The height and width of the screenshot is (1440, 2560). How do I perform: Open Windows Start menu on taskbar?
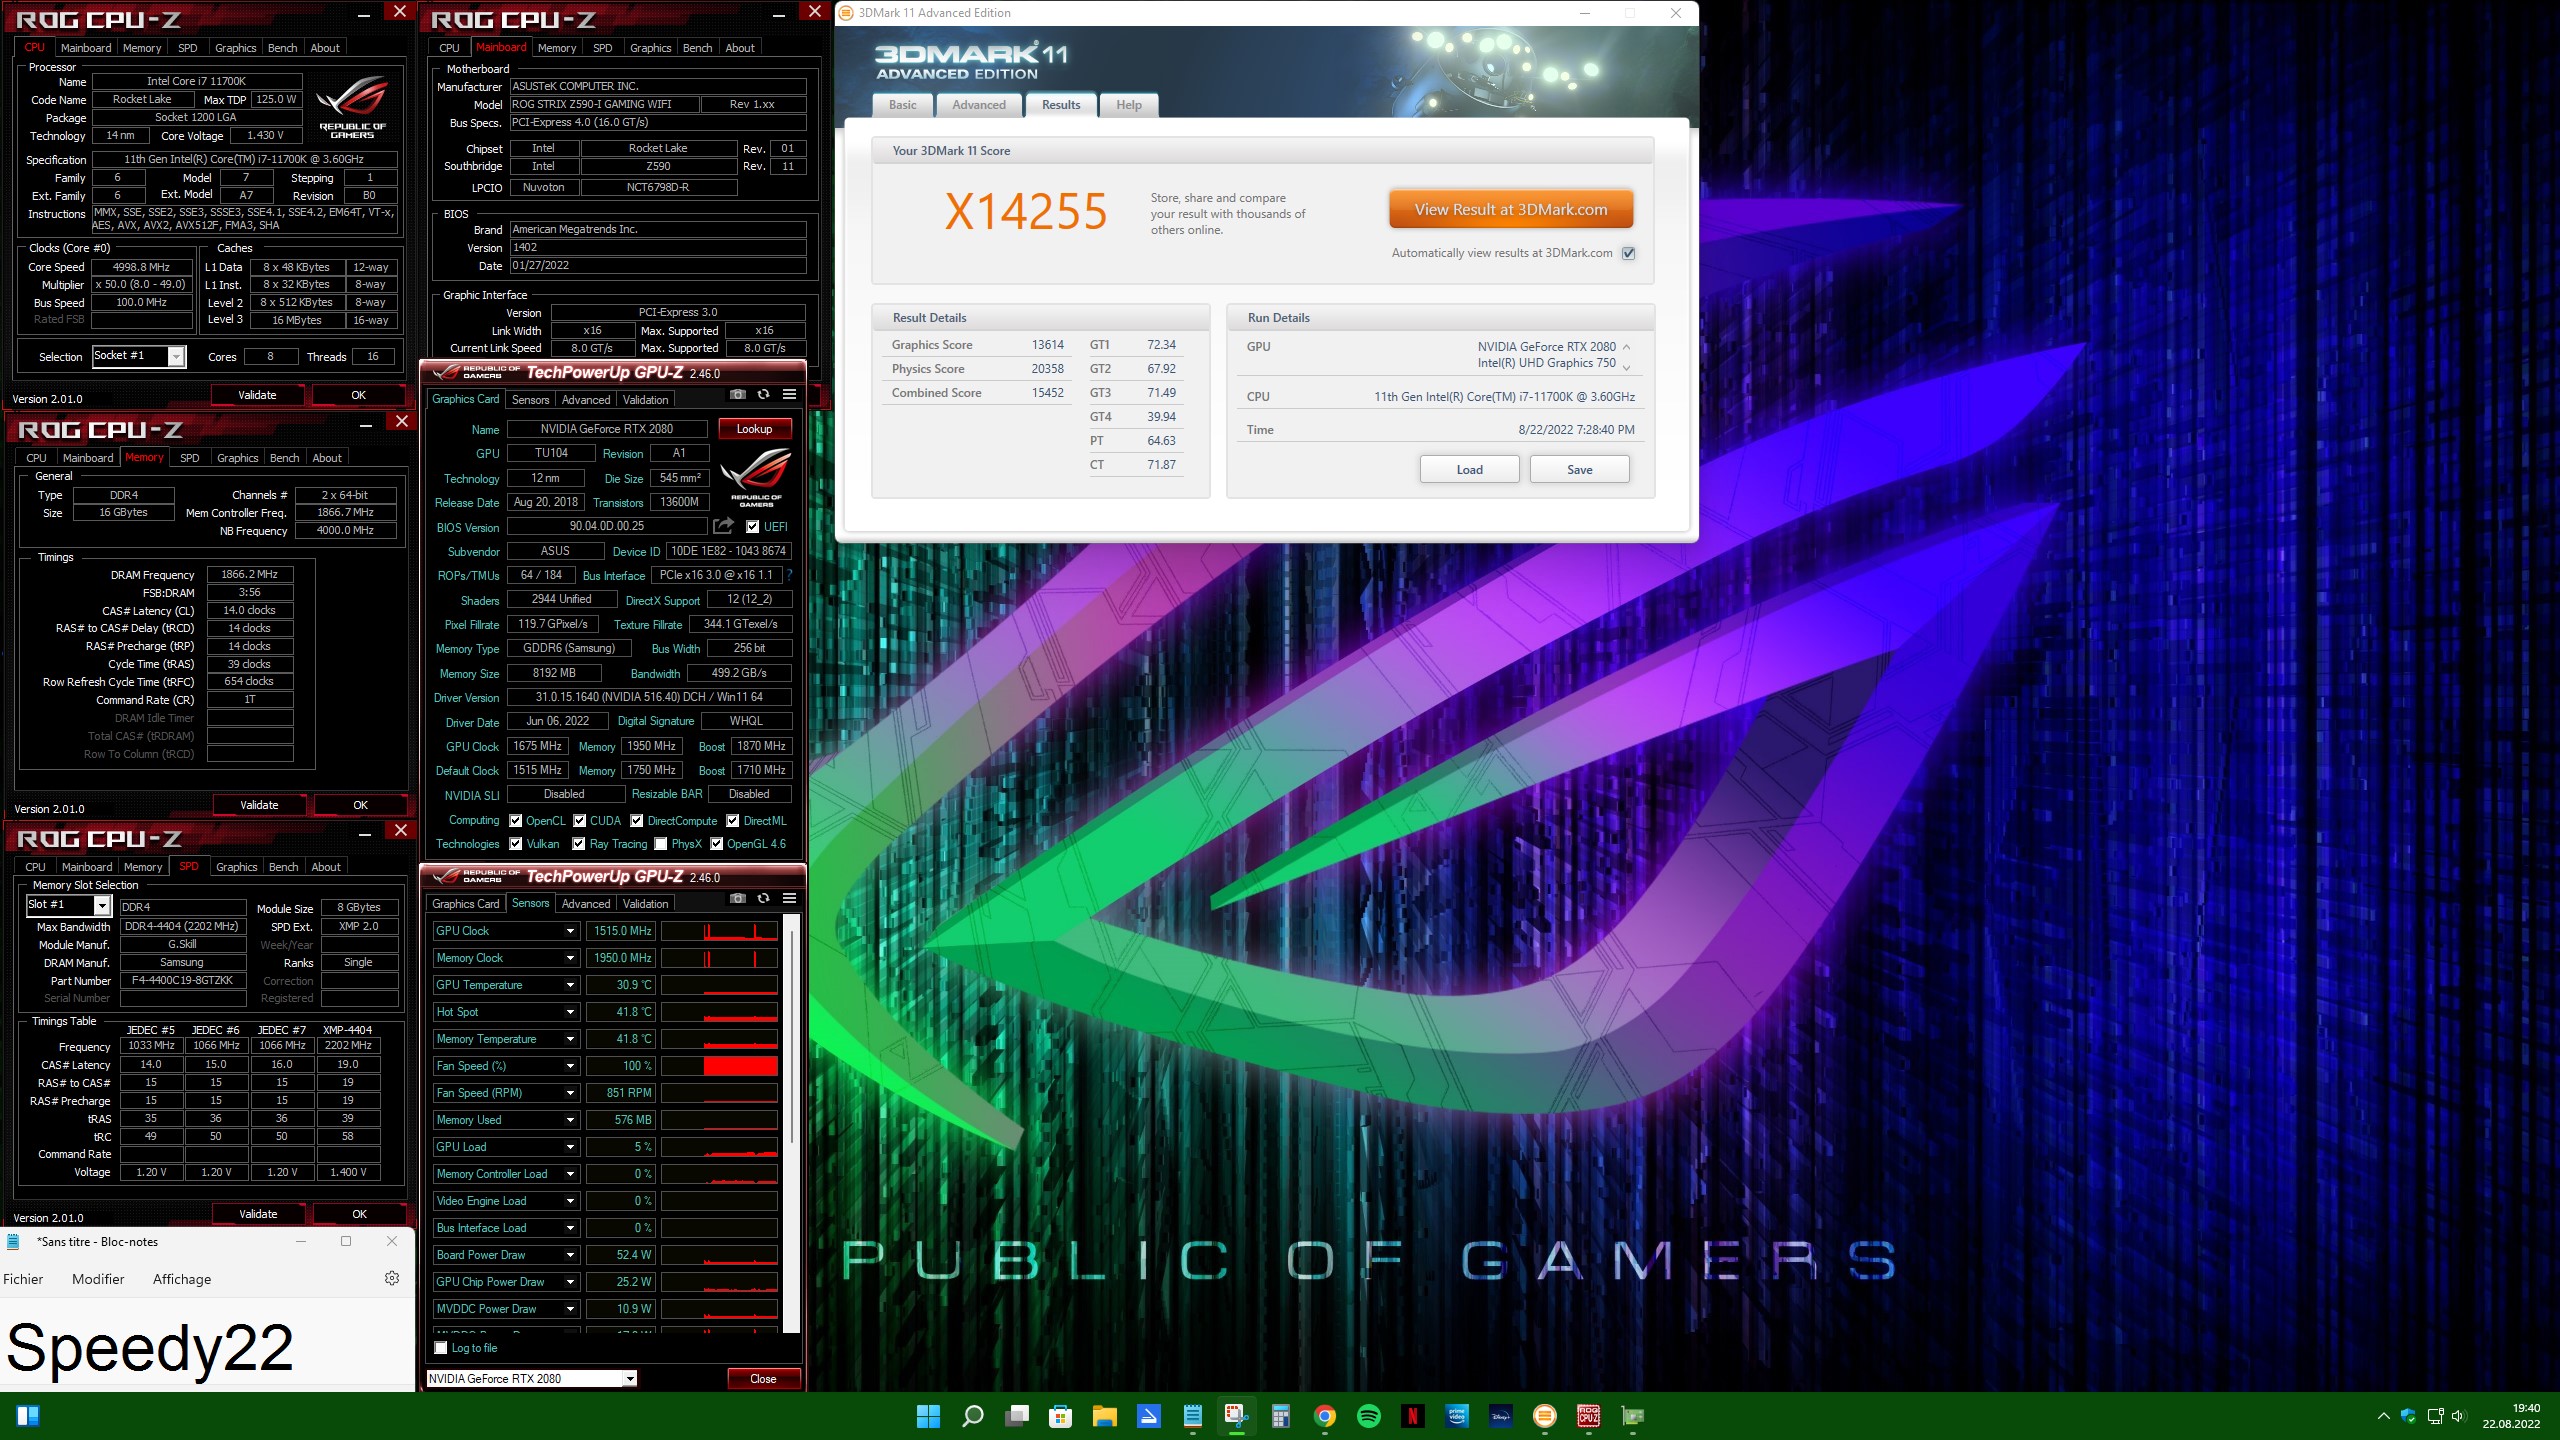pyautogui.click(x=928, y=1416)
